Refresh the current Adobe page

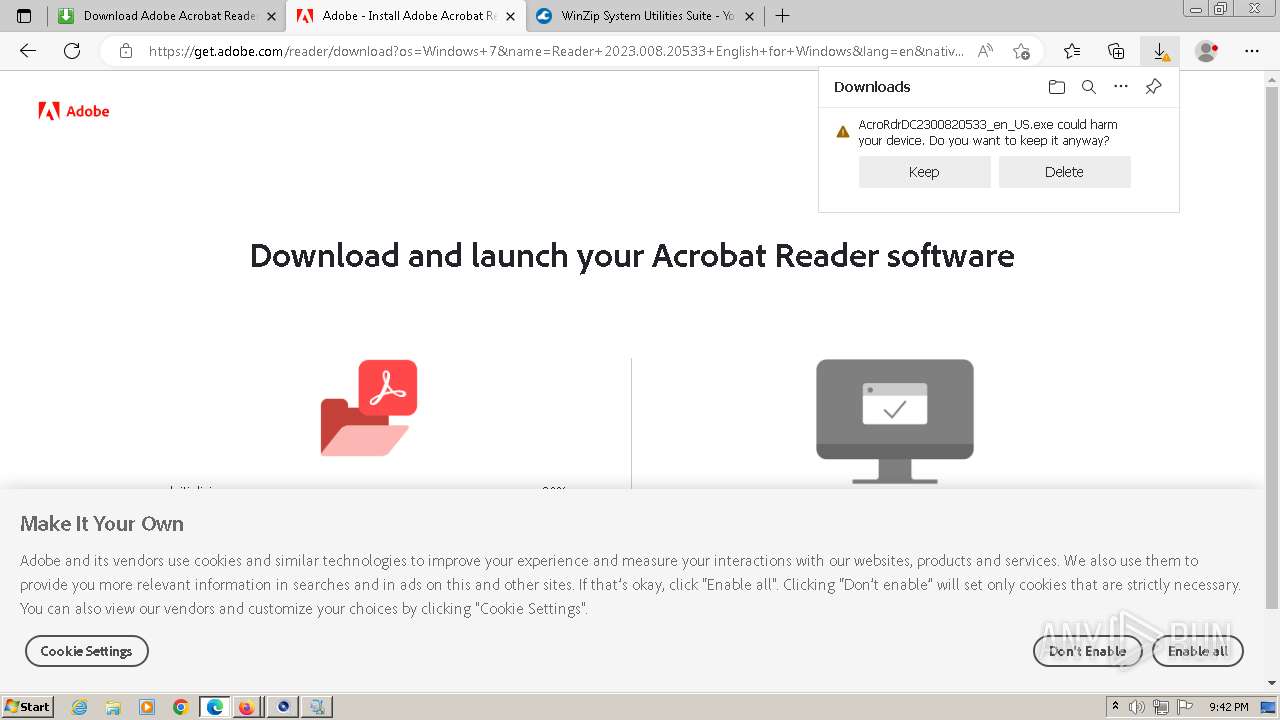(x=72, y=51)
